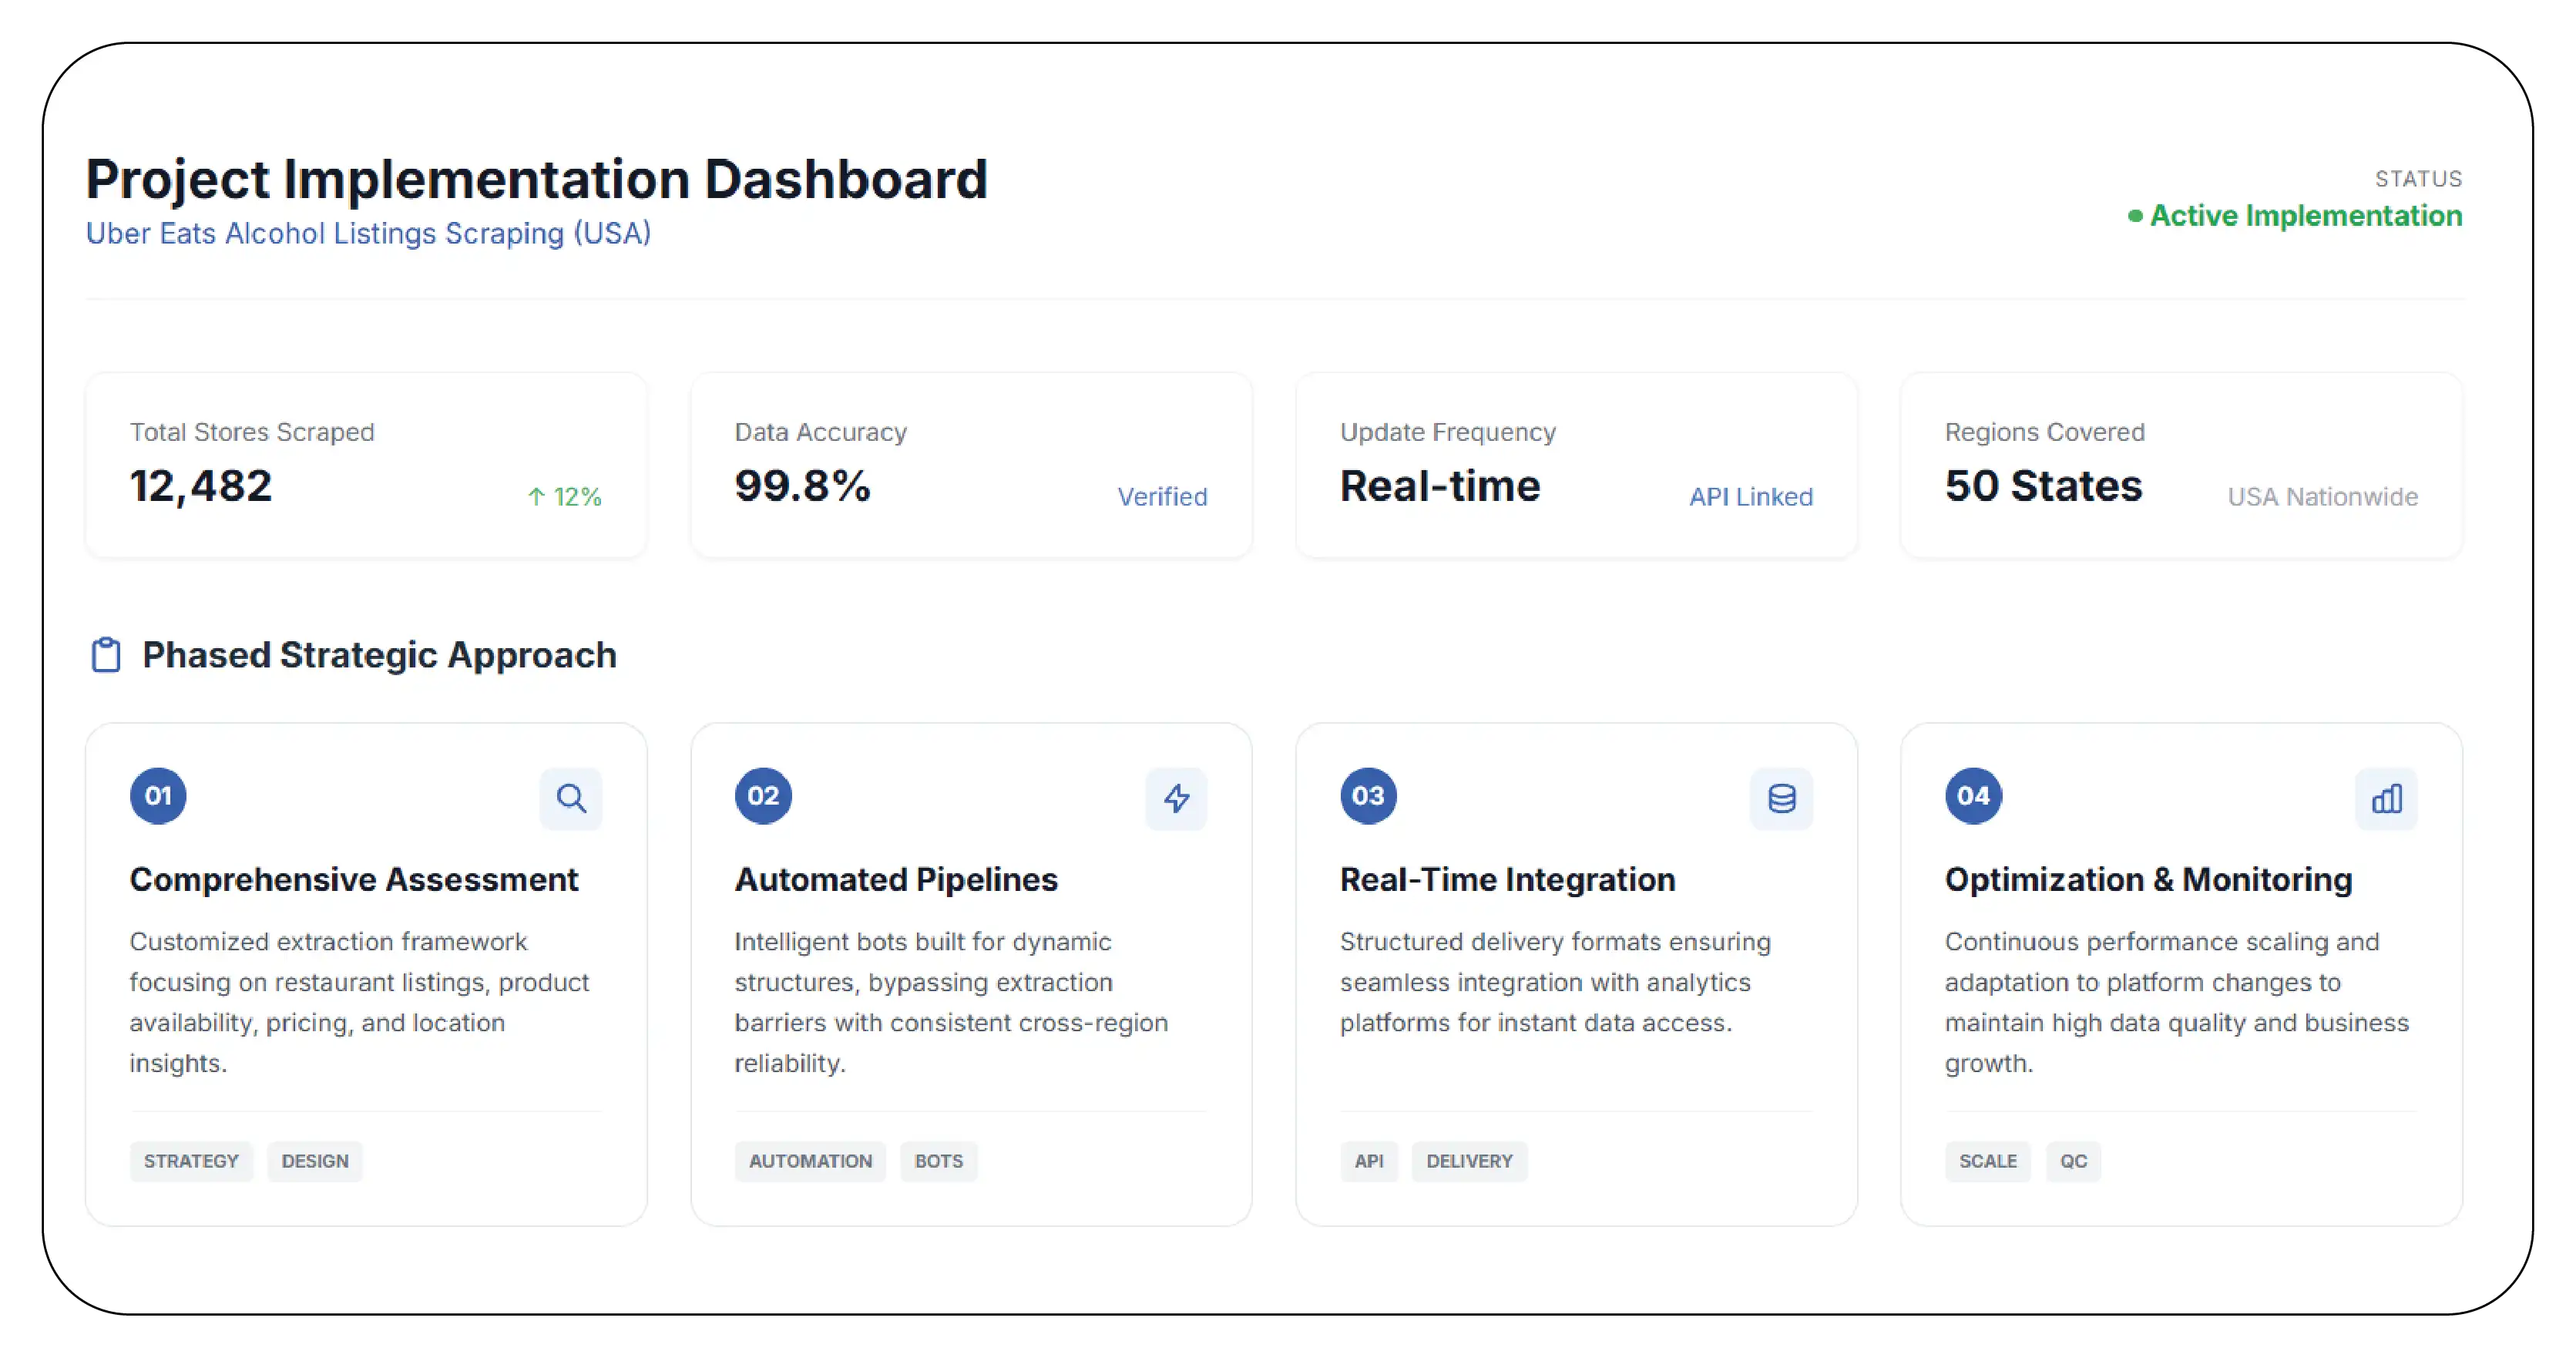Click the green Active Implementation status dot
Image resolution: width=2576 pixels, height=1358 pixels.
click(x=2135, y=216)
